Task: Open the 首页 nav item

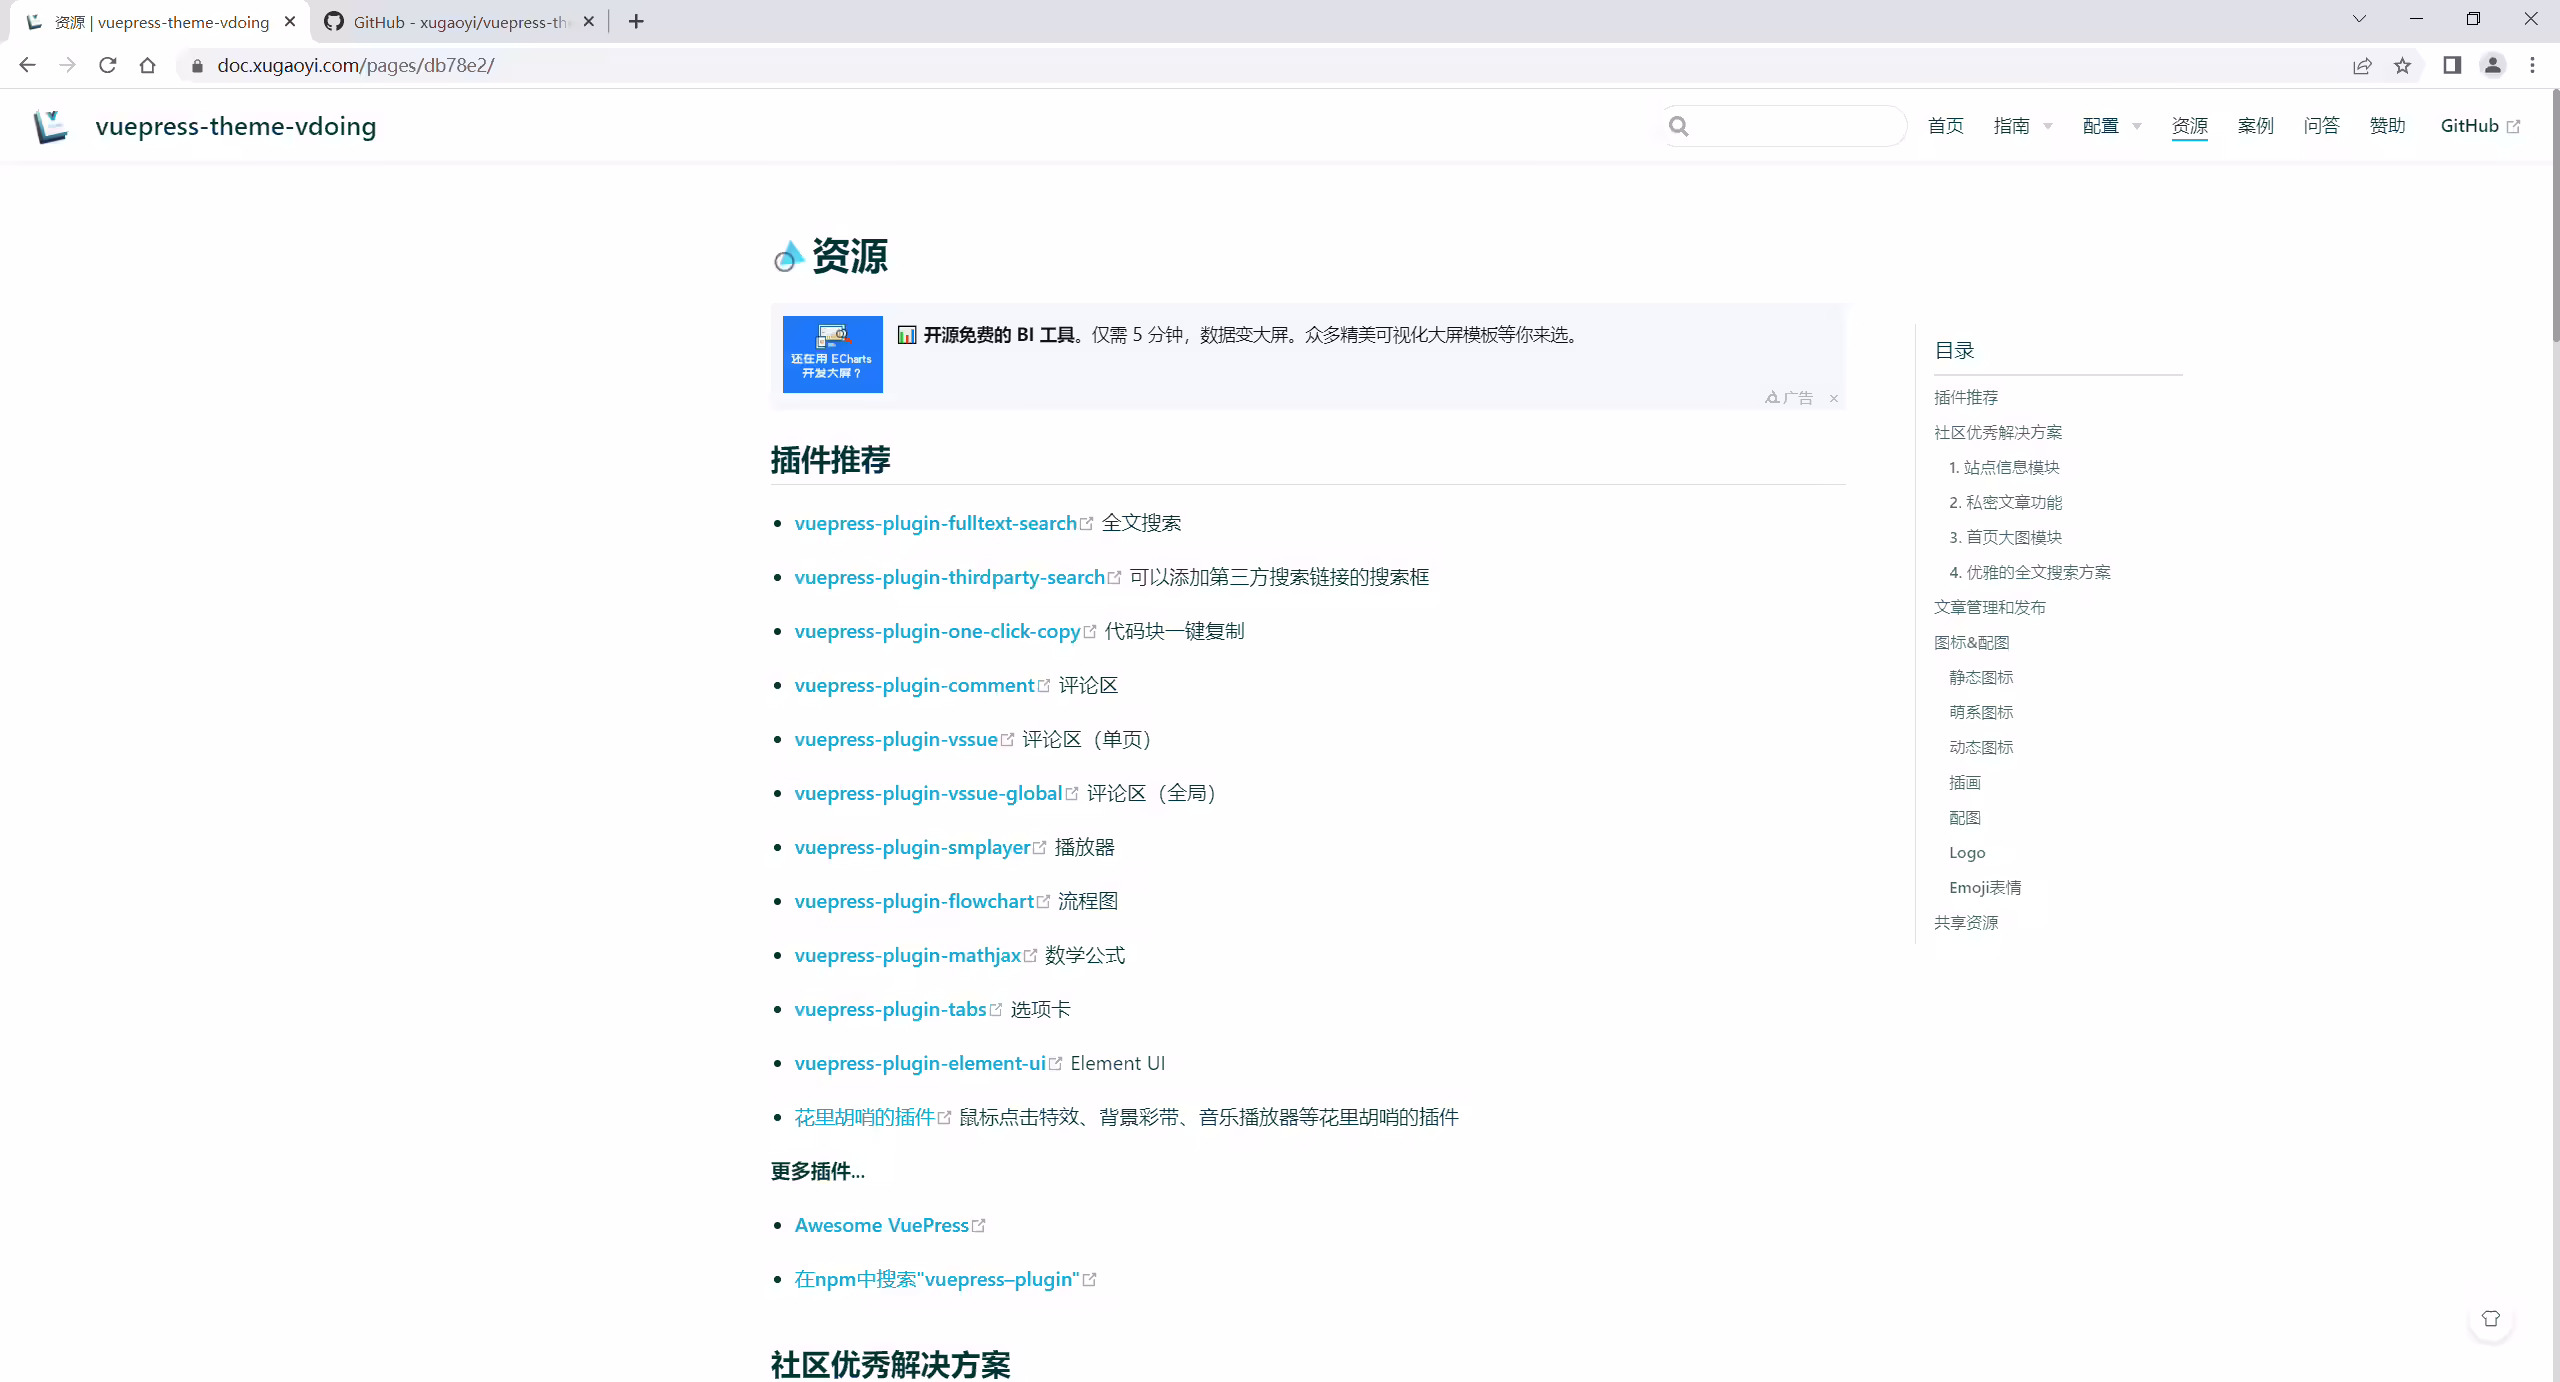Action: (x=1945, y=126)
